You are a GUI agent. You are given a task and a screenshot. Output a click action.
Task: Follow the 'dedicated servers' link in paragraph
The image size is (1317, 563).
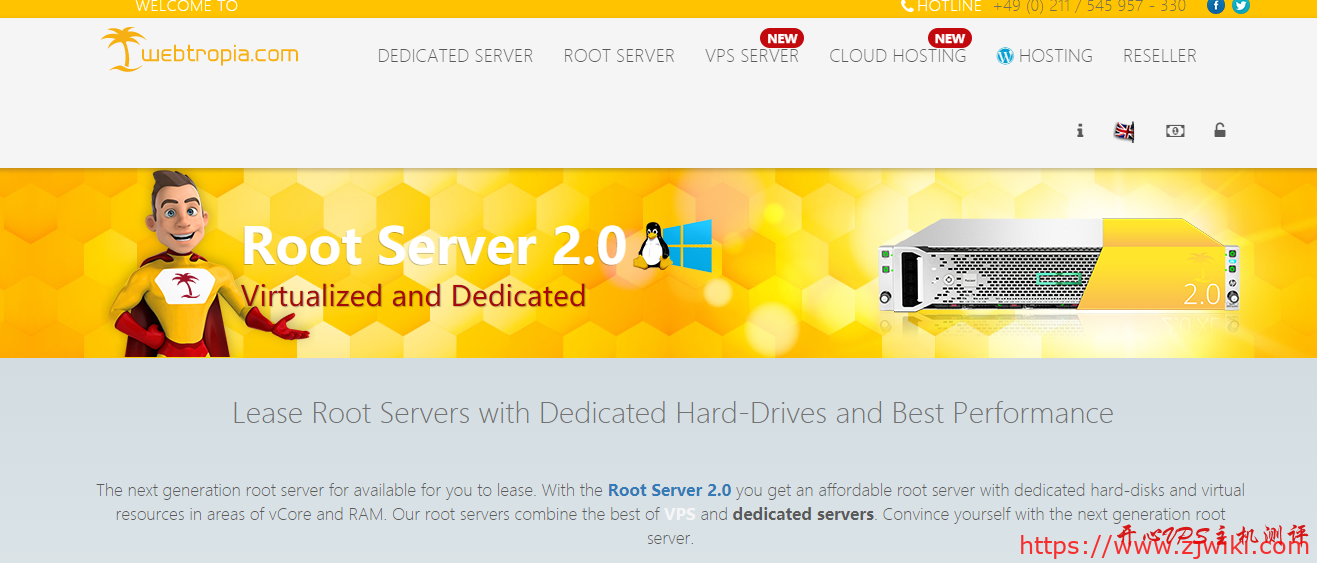(803, 514)
